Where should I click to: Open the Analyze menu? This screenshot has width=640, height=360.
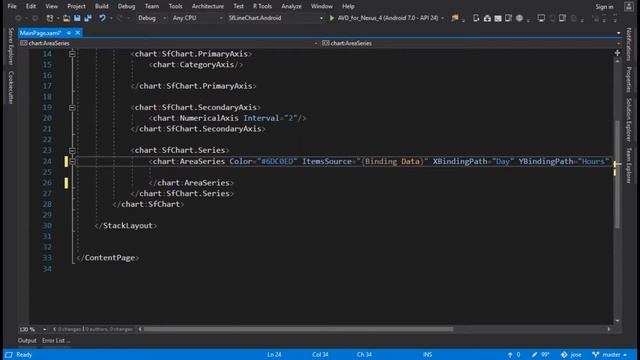pyautogui.click(x=291, y=6)
